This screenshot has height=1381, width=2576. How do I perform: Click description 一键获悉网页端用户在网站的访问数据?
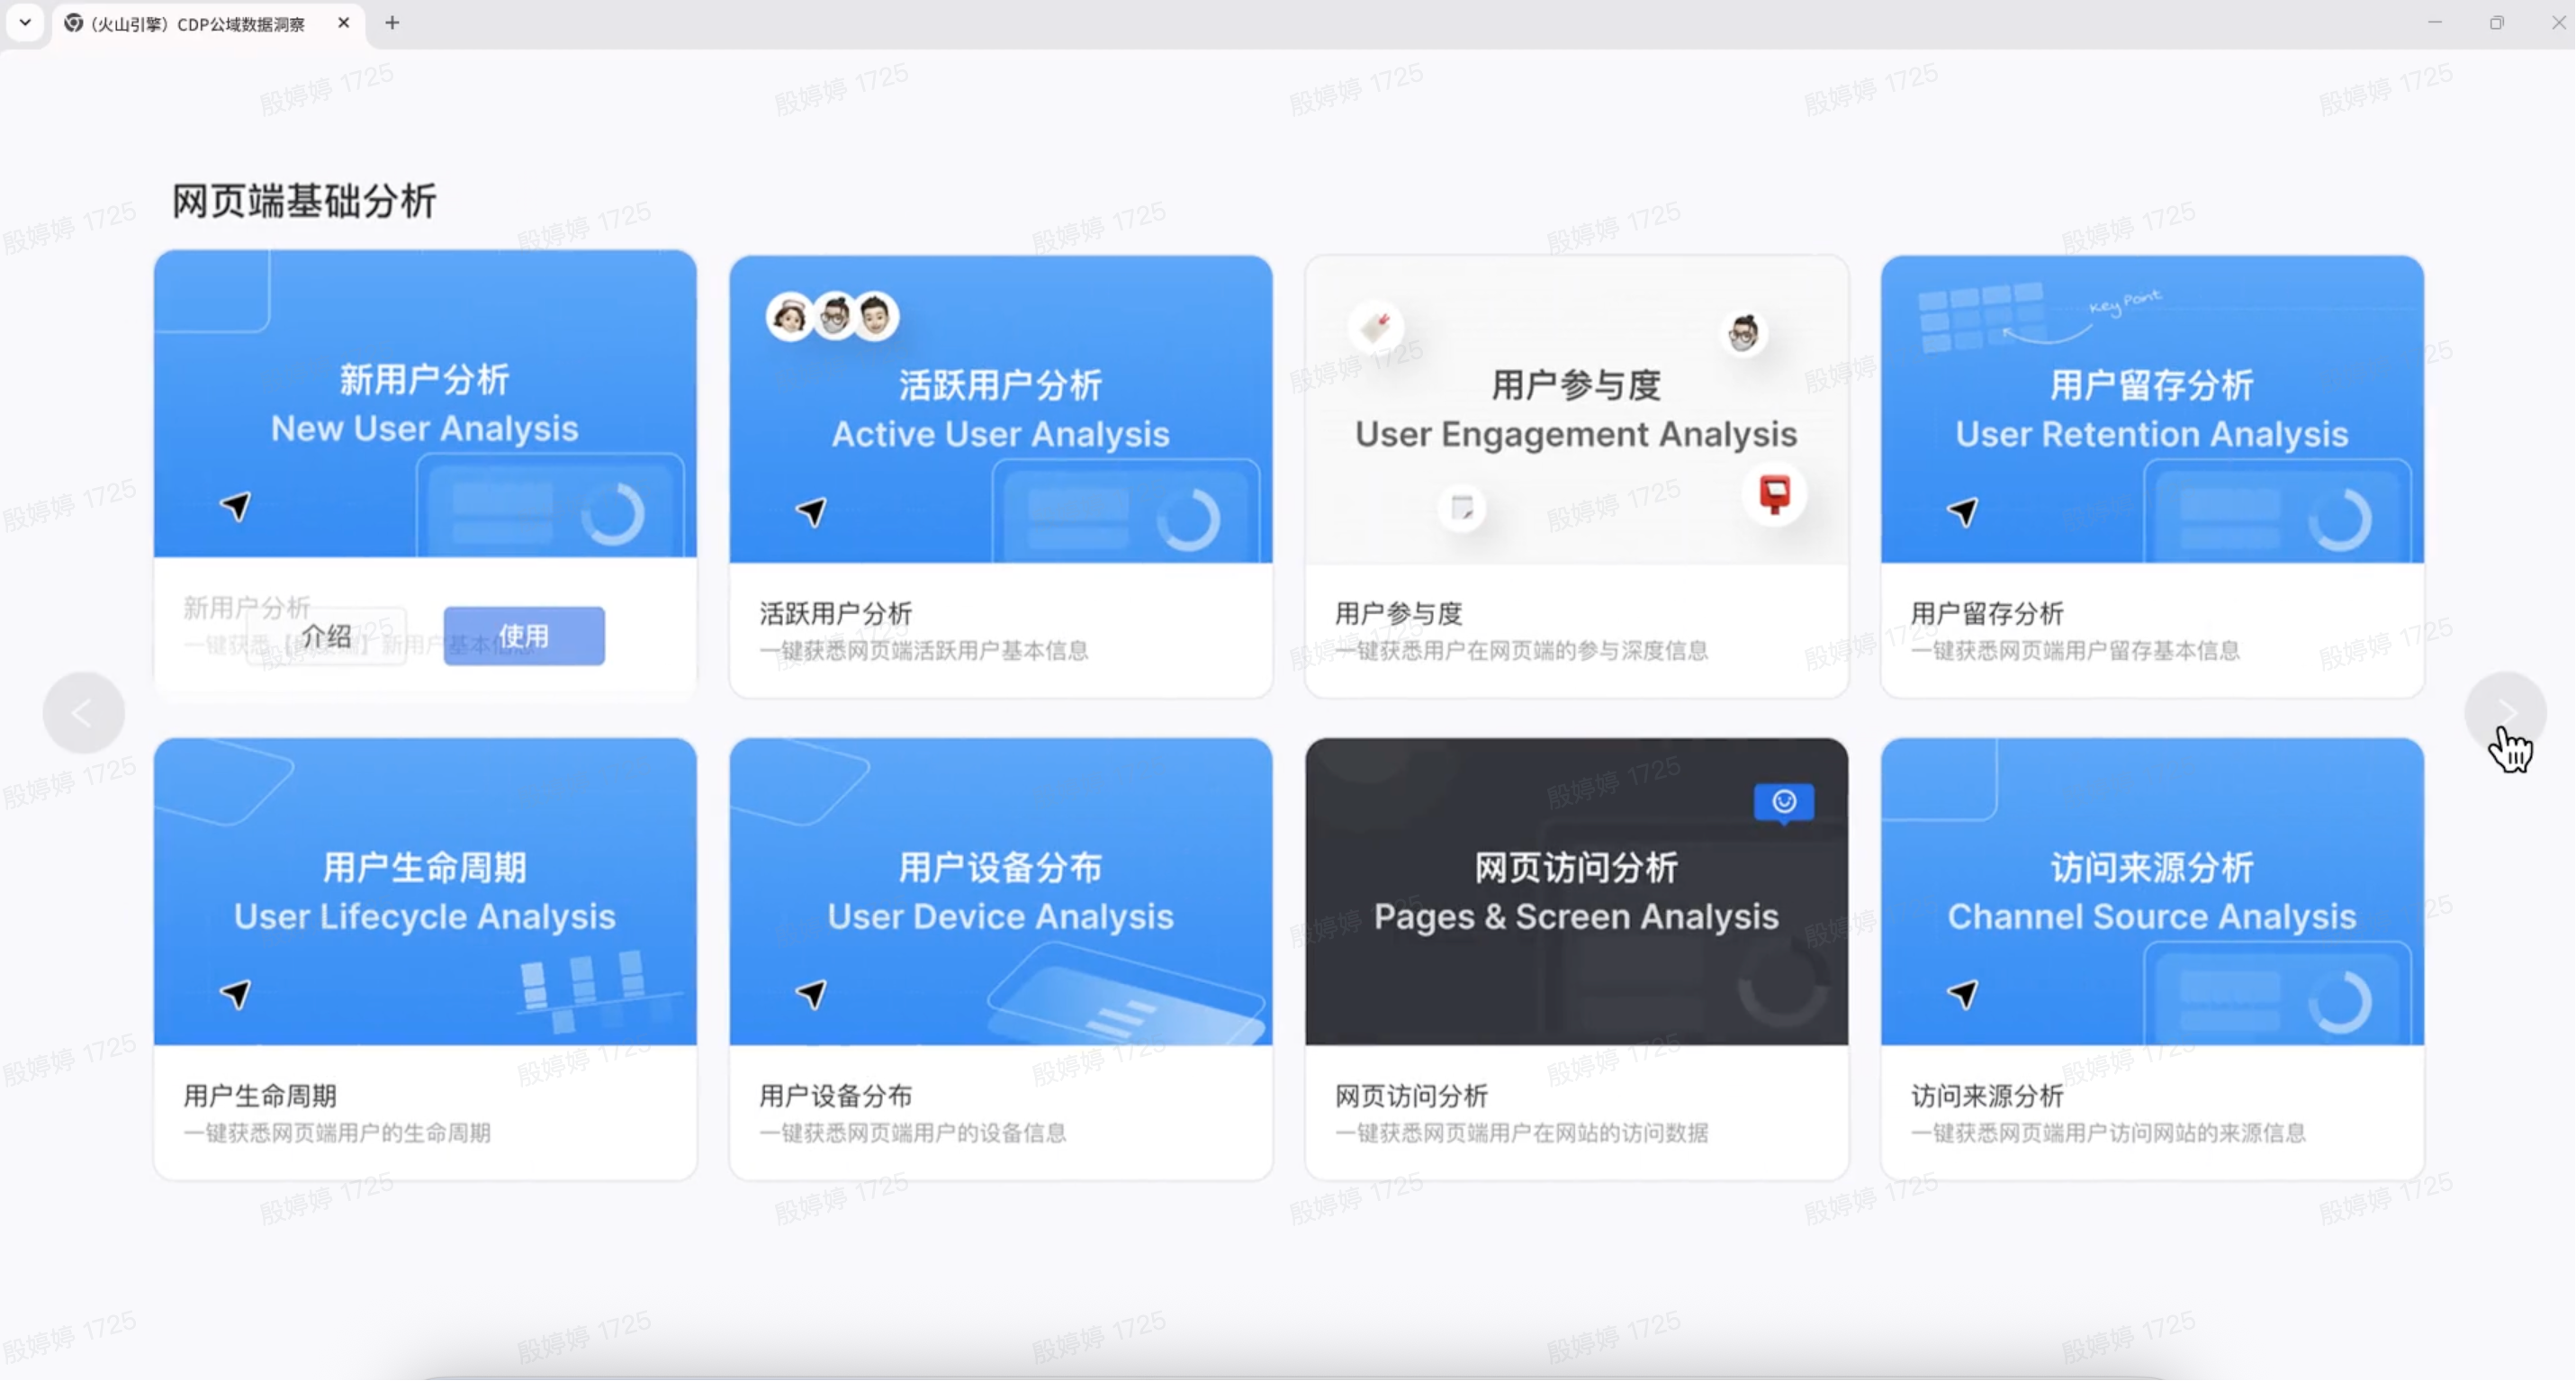[x=1522, y=1134]
